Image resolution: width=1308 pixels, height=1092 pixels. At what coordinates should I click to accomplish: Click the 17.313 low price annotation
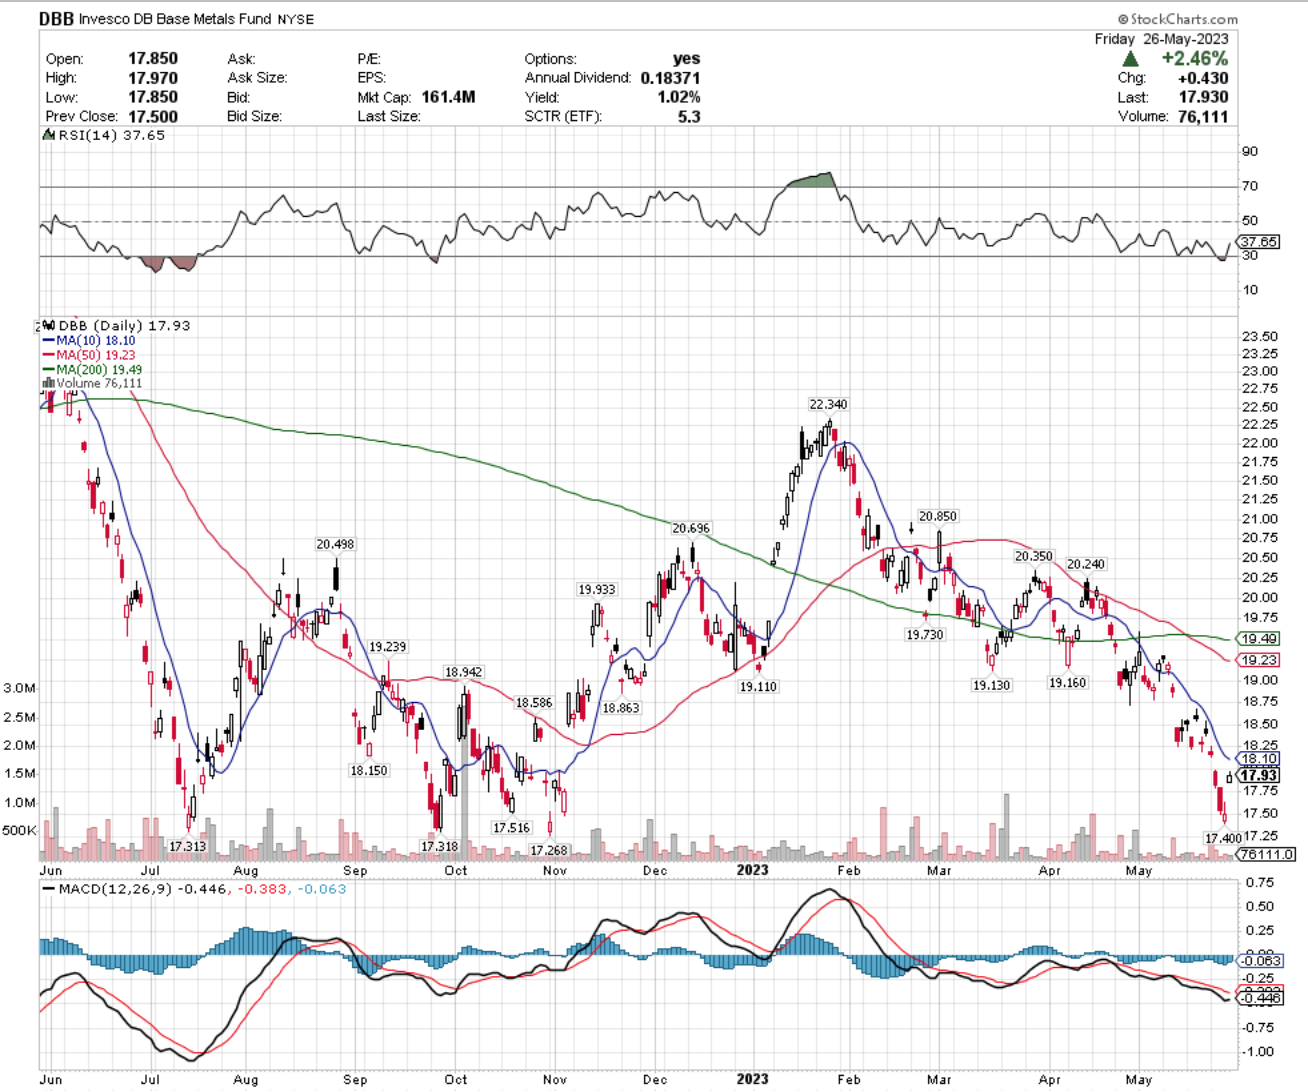click(187, 847)
